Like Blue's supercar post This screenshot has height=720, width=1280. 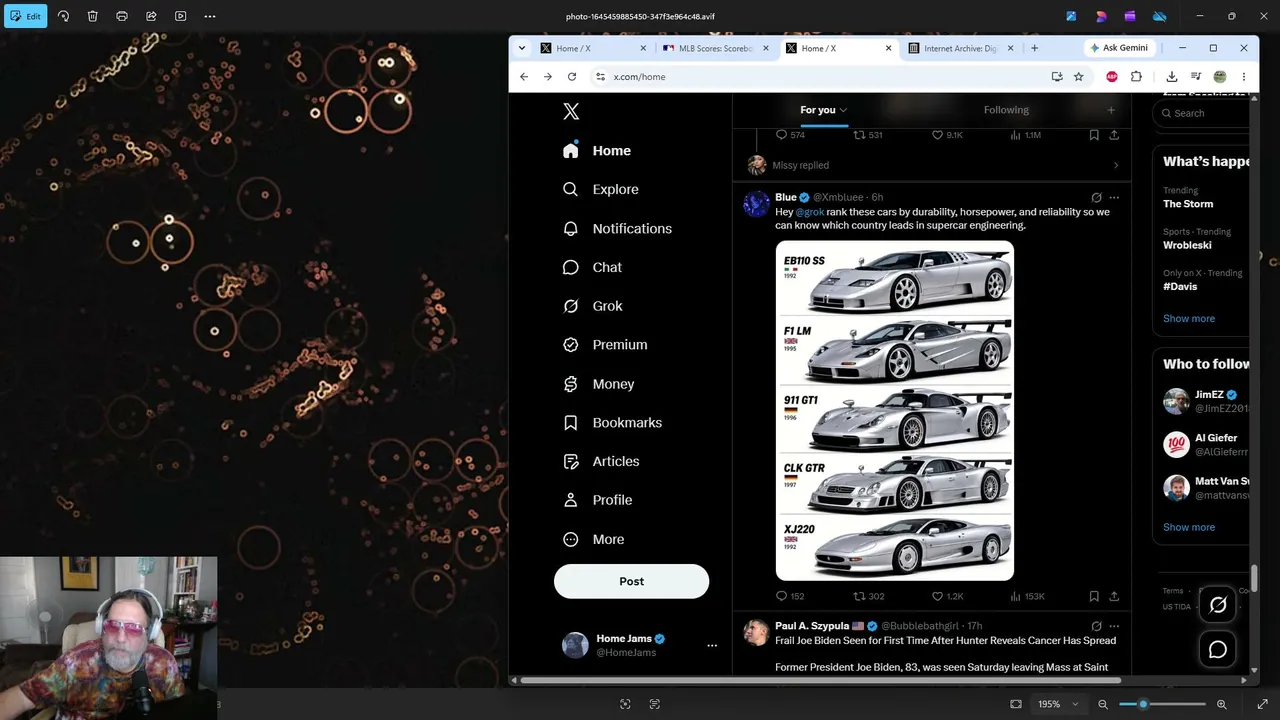pos(947,597)
